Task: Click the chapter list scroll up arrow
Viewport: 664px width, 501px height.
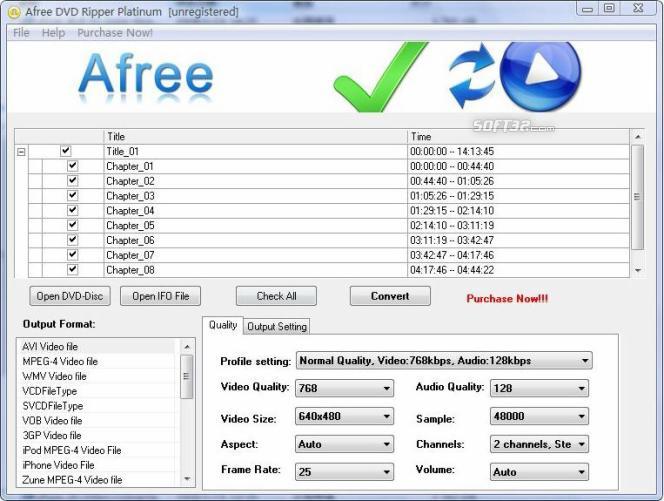Action: (638, 136)
